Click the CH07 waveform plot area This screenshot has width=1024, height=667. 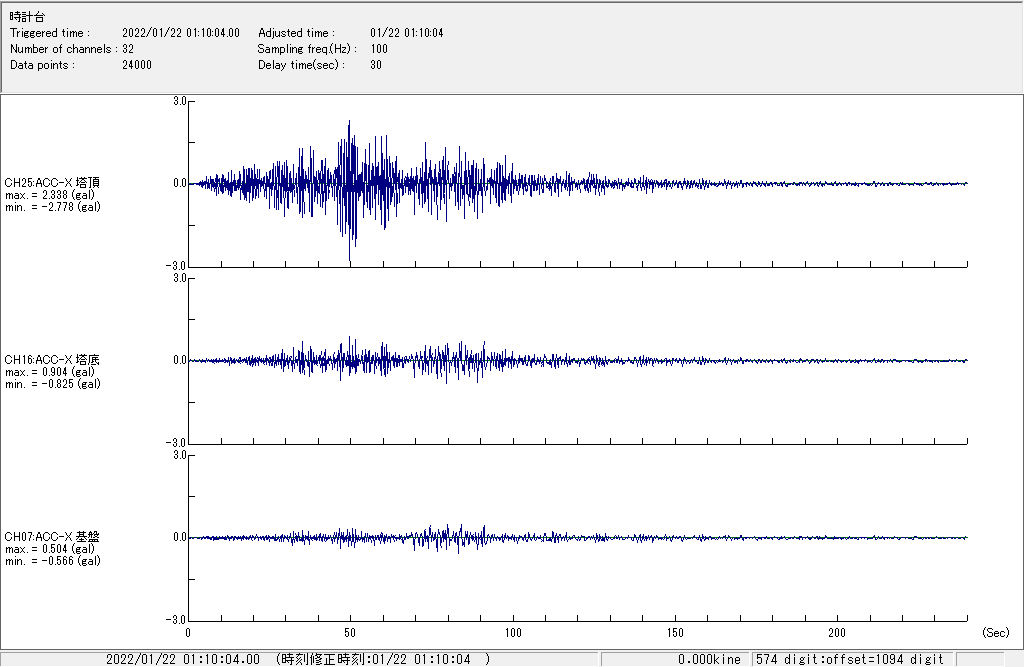(576, 537)
